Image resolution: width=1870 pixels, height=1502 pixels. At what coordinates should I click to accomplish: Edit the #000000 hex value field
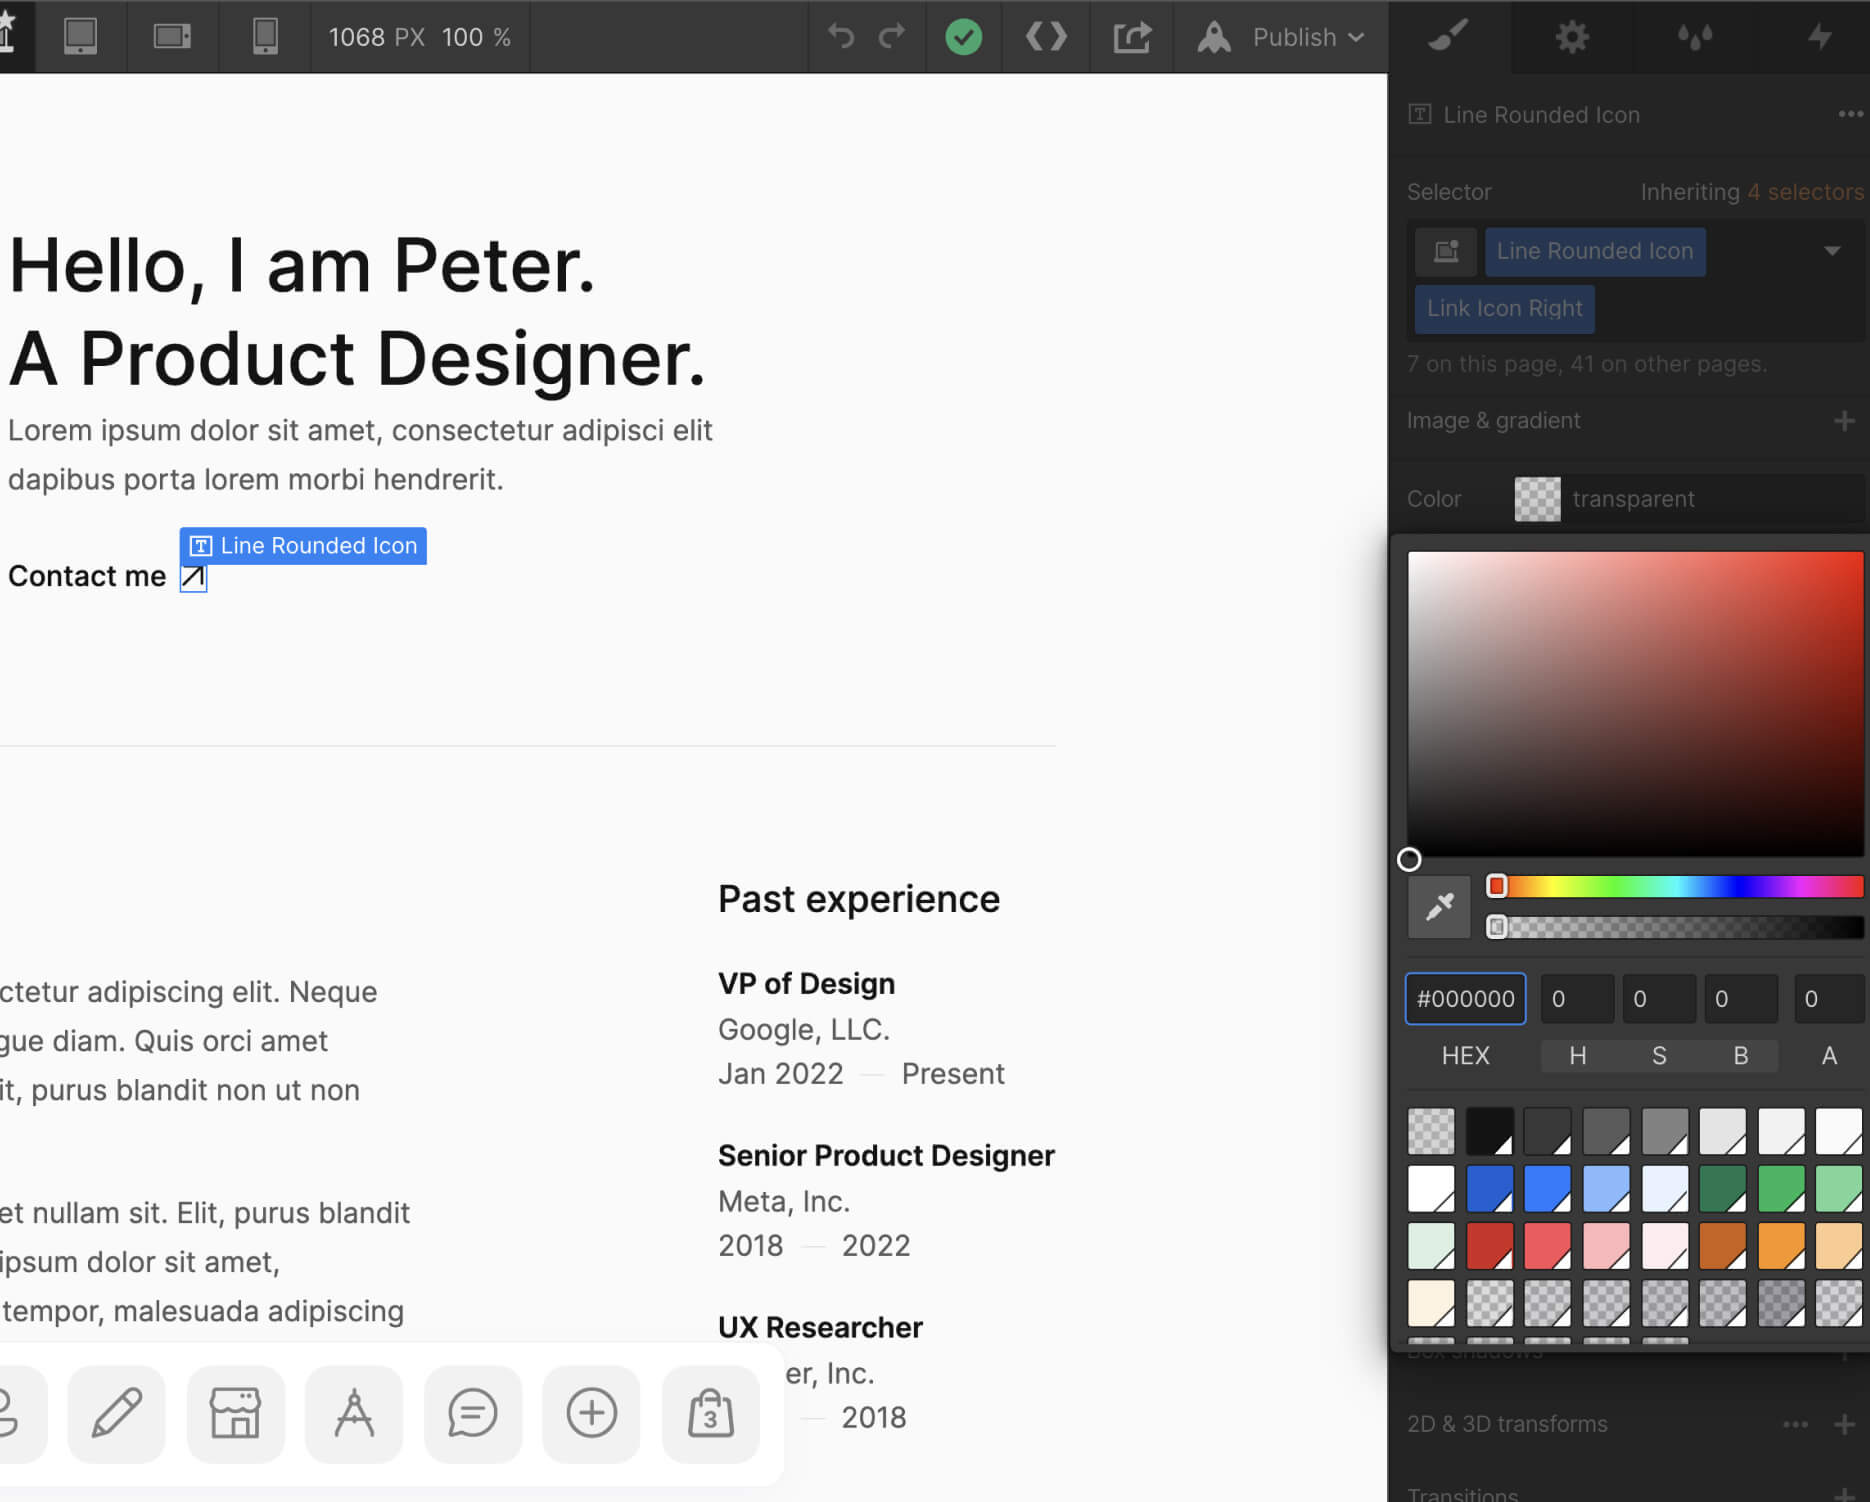click(1464, 998)
